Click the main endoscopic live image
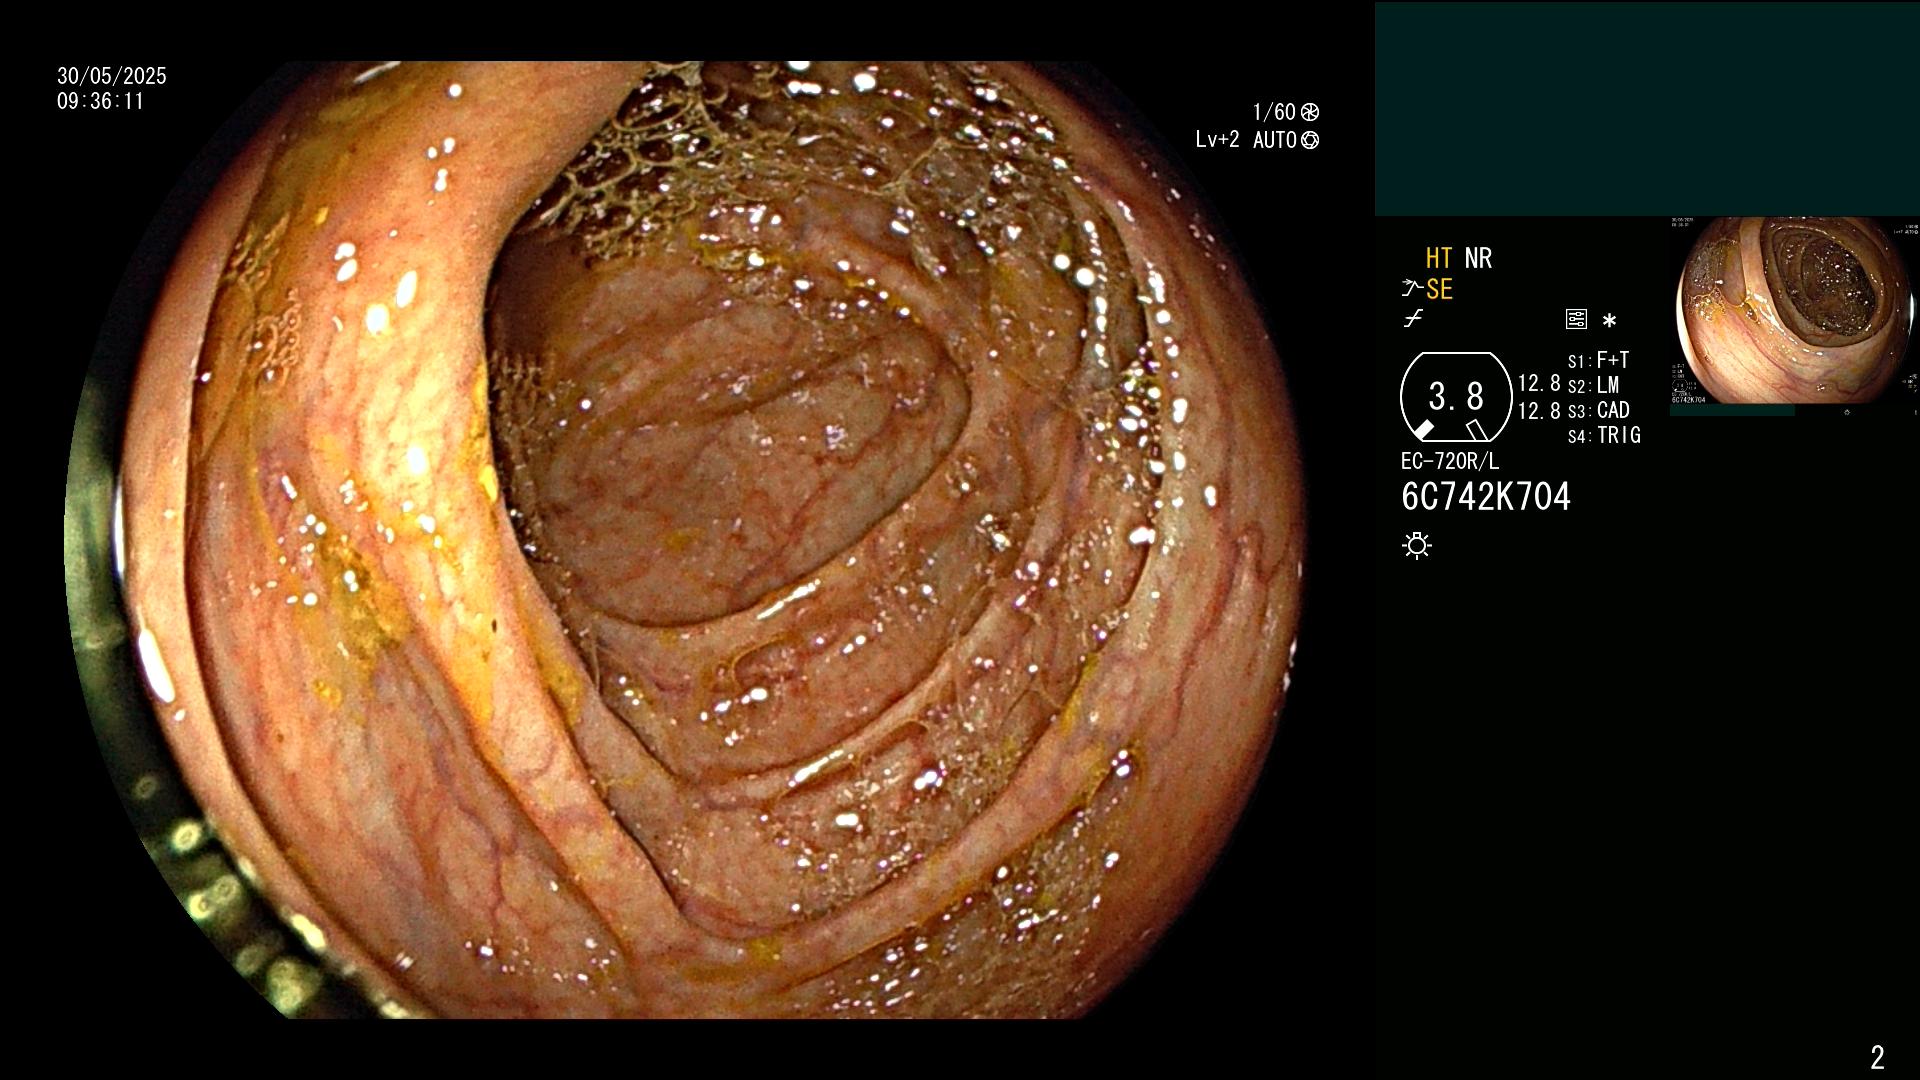Viewport: 1920px width, 1080px height. 685,540
